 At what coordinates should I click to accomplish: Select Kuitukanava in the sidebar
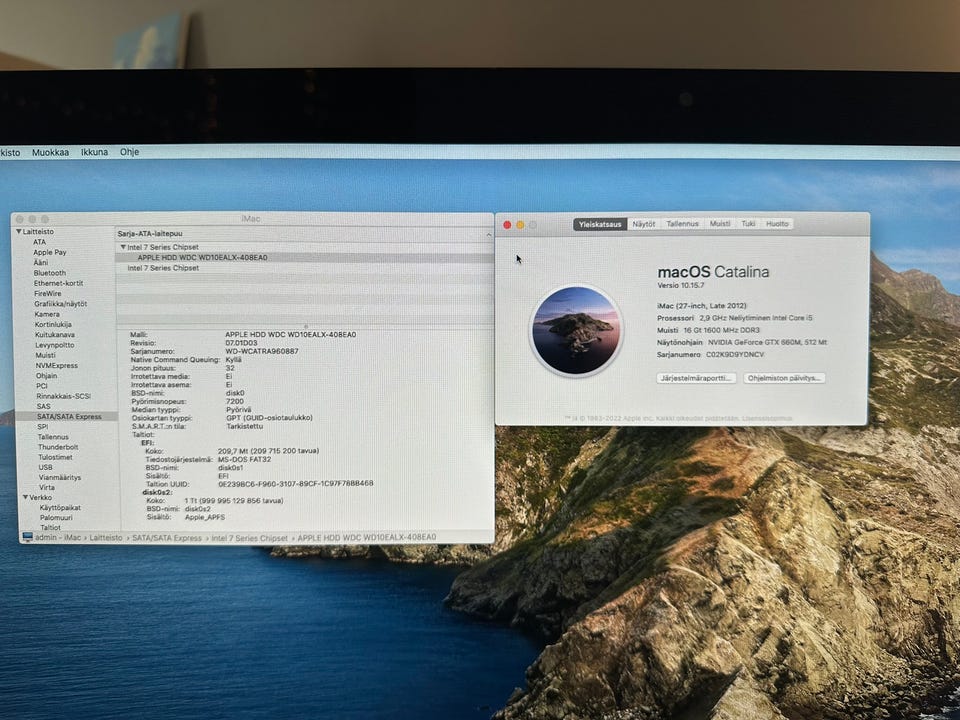point(54,335)
